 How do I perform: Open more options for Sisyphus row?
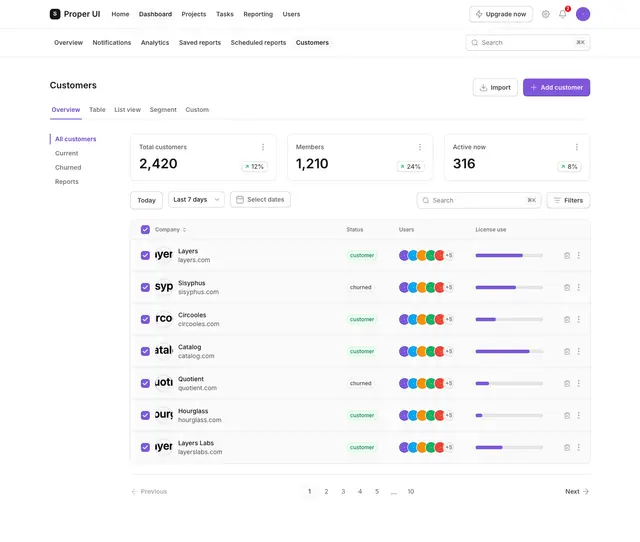[578, 287]
